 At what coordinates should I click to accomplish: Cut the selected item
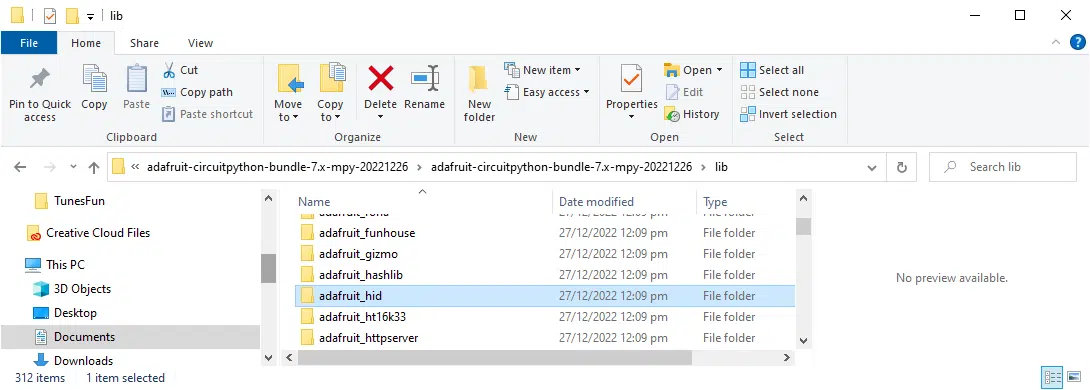180,70
